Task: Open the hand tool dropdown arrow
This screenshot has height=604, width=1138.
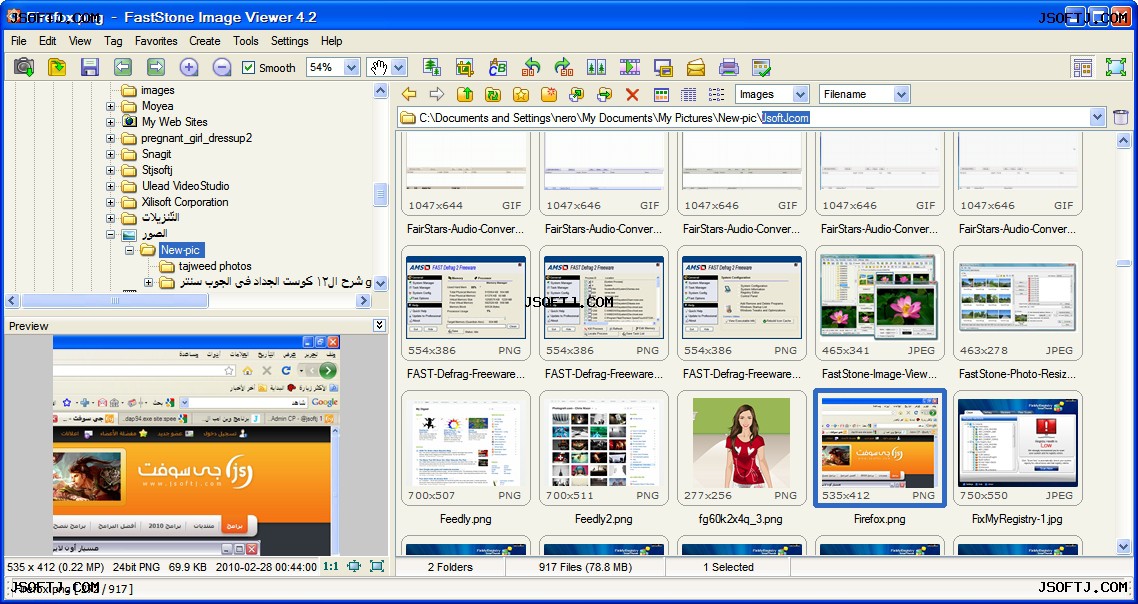Action: coord(398,68)
